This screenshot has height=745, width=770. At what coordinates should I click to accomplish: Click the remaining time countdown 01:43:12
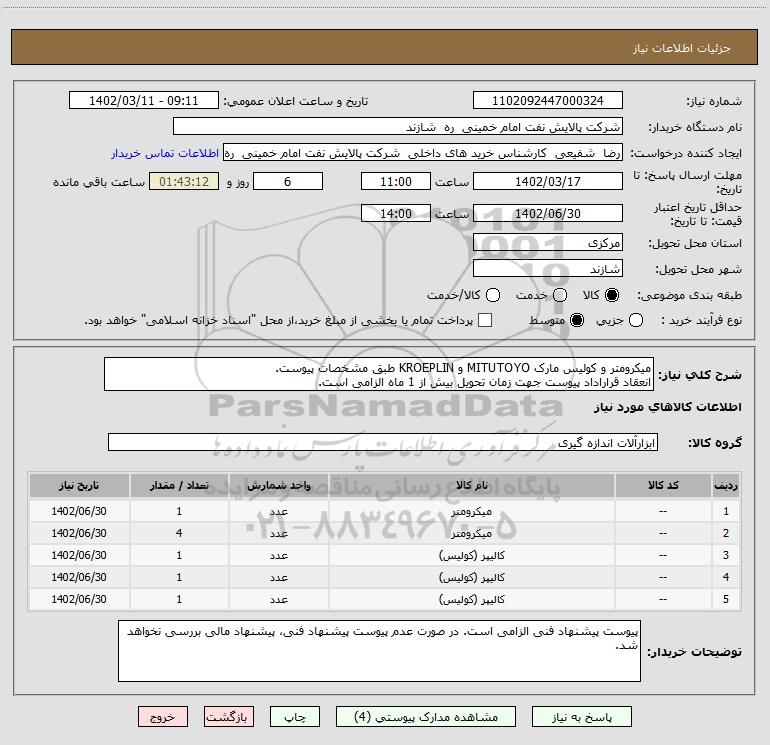pyautogui.click(x=184, y=181)
